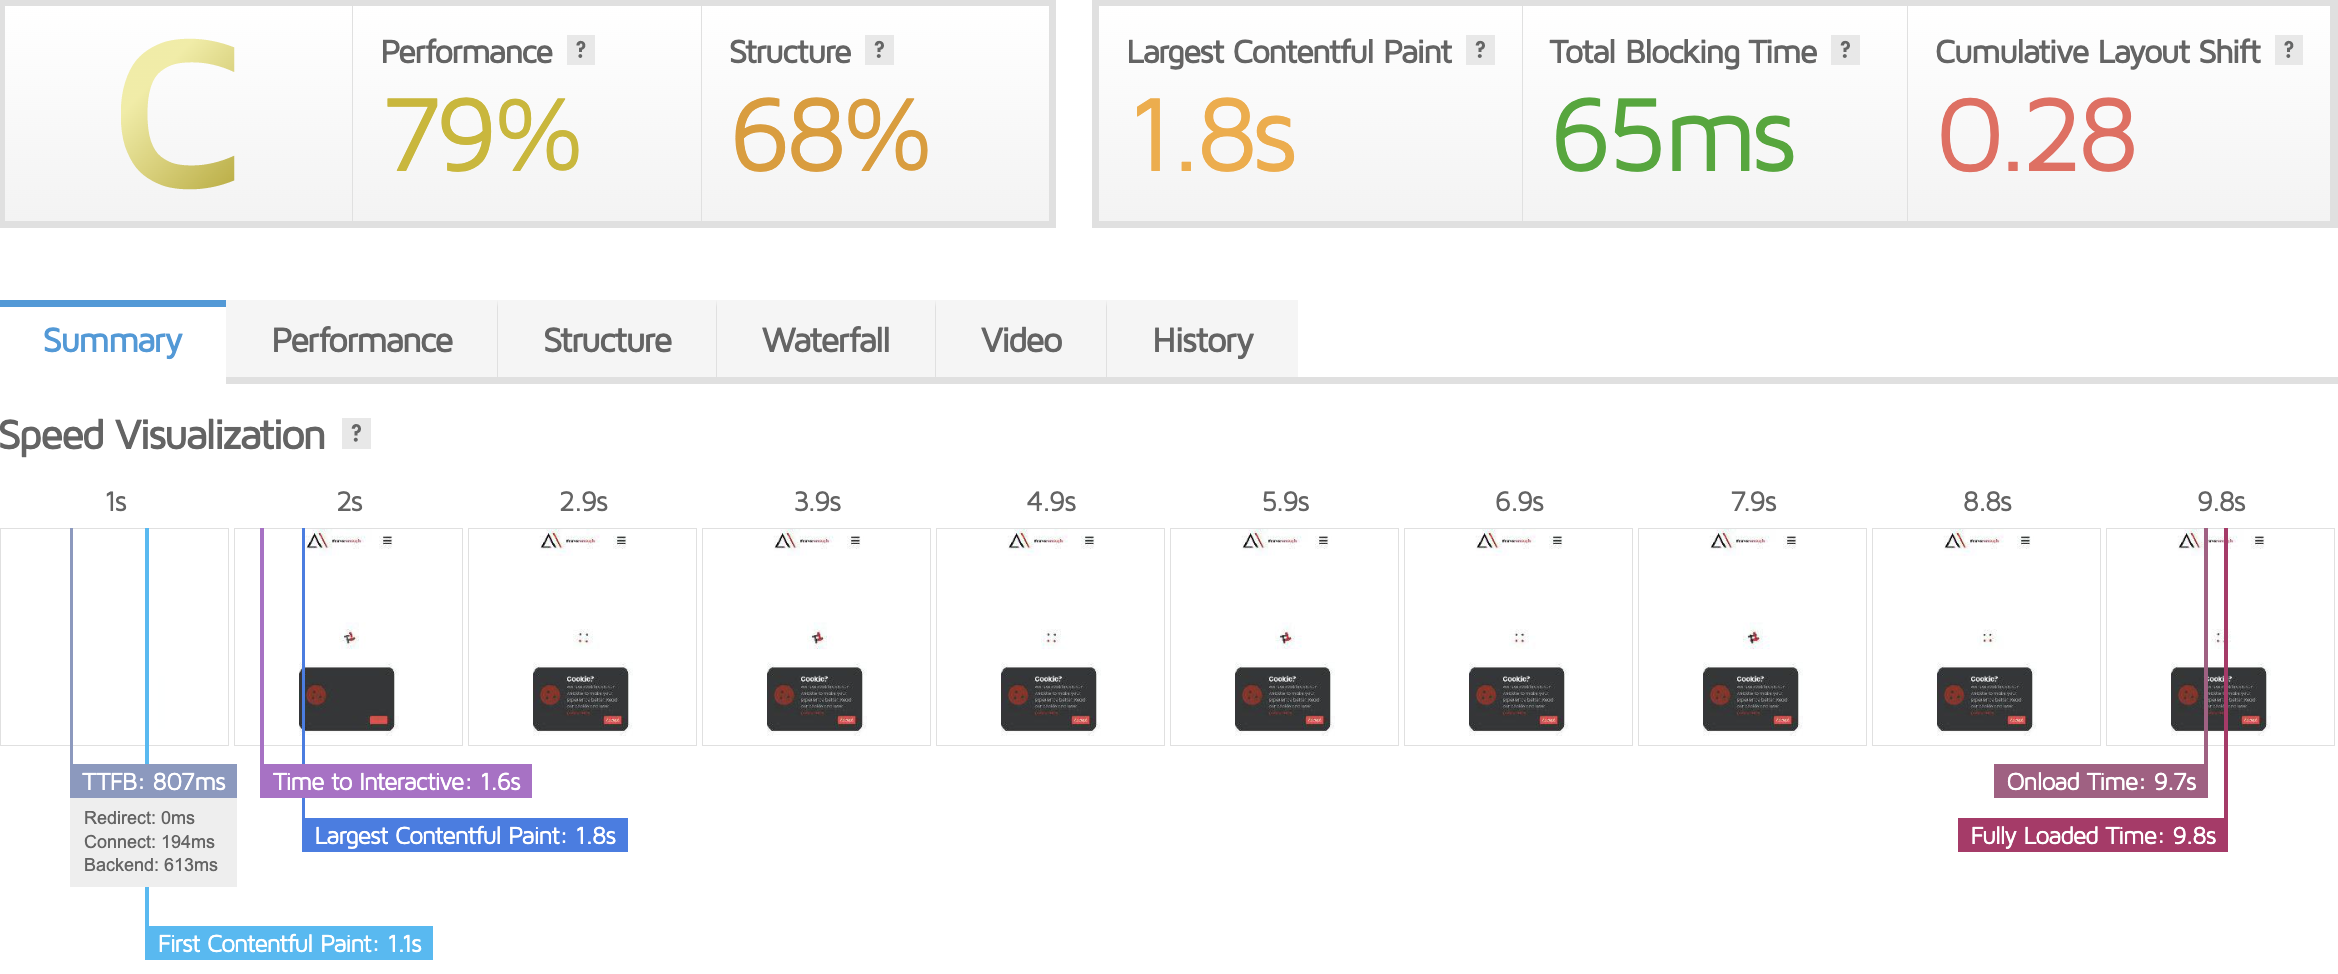Click the 4.9s filmstrip screenshot
Viewport: 2338px width, 974px height.
[1050, 637]
